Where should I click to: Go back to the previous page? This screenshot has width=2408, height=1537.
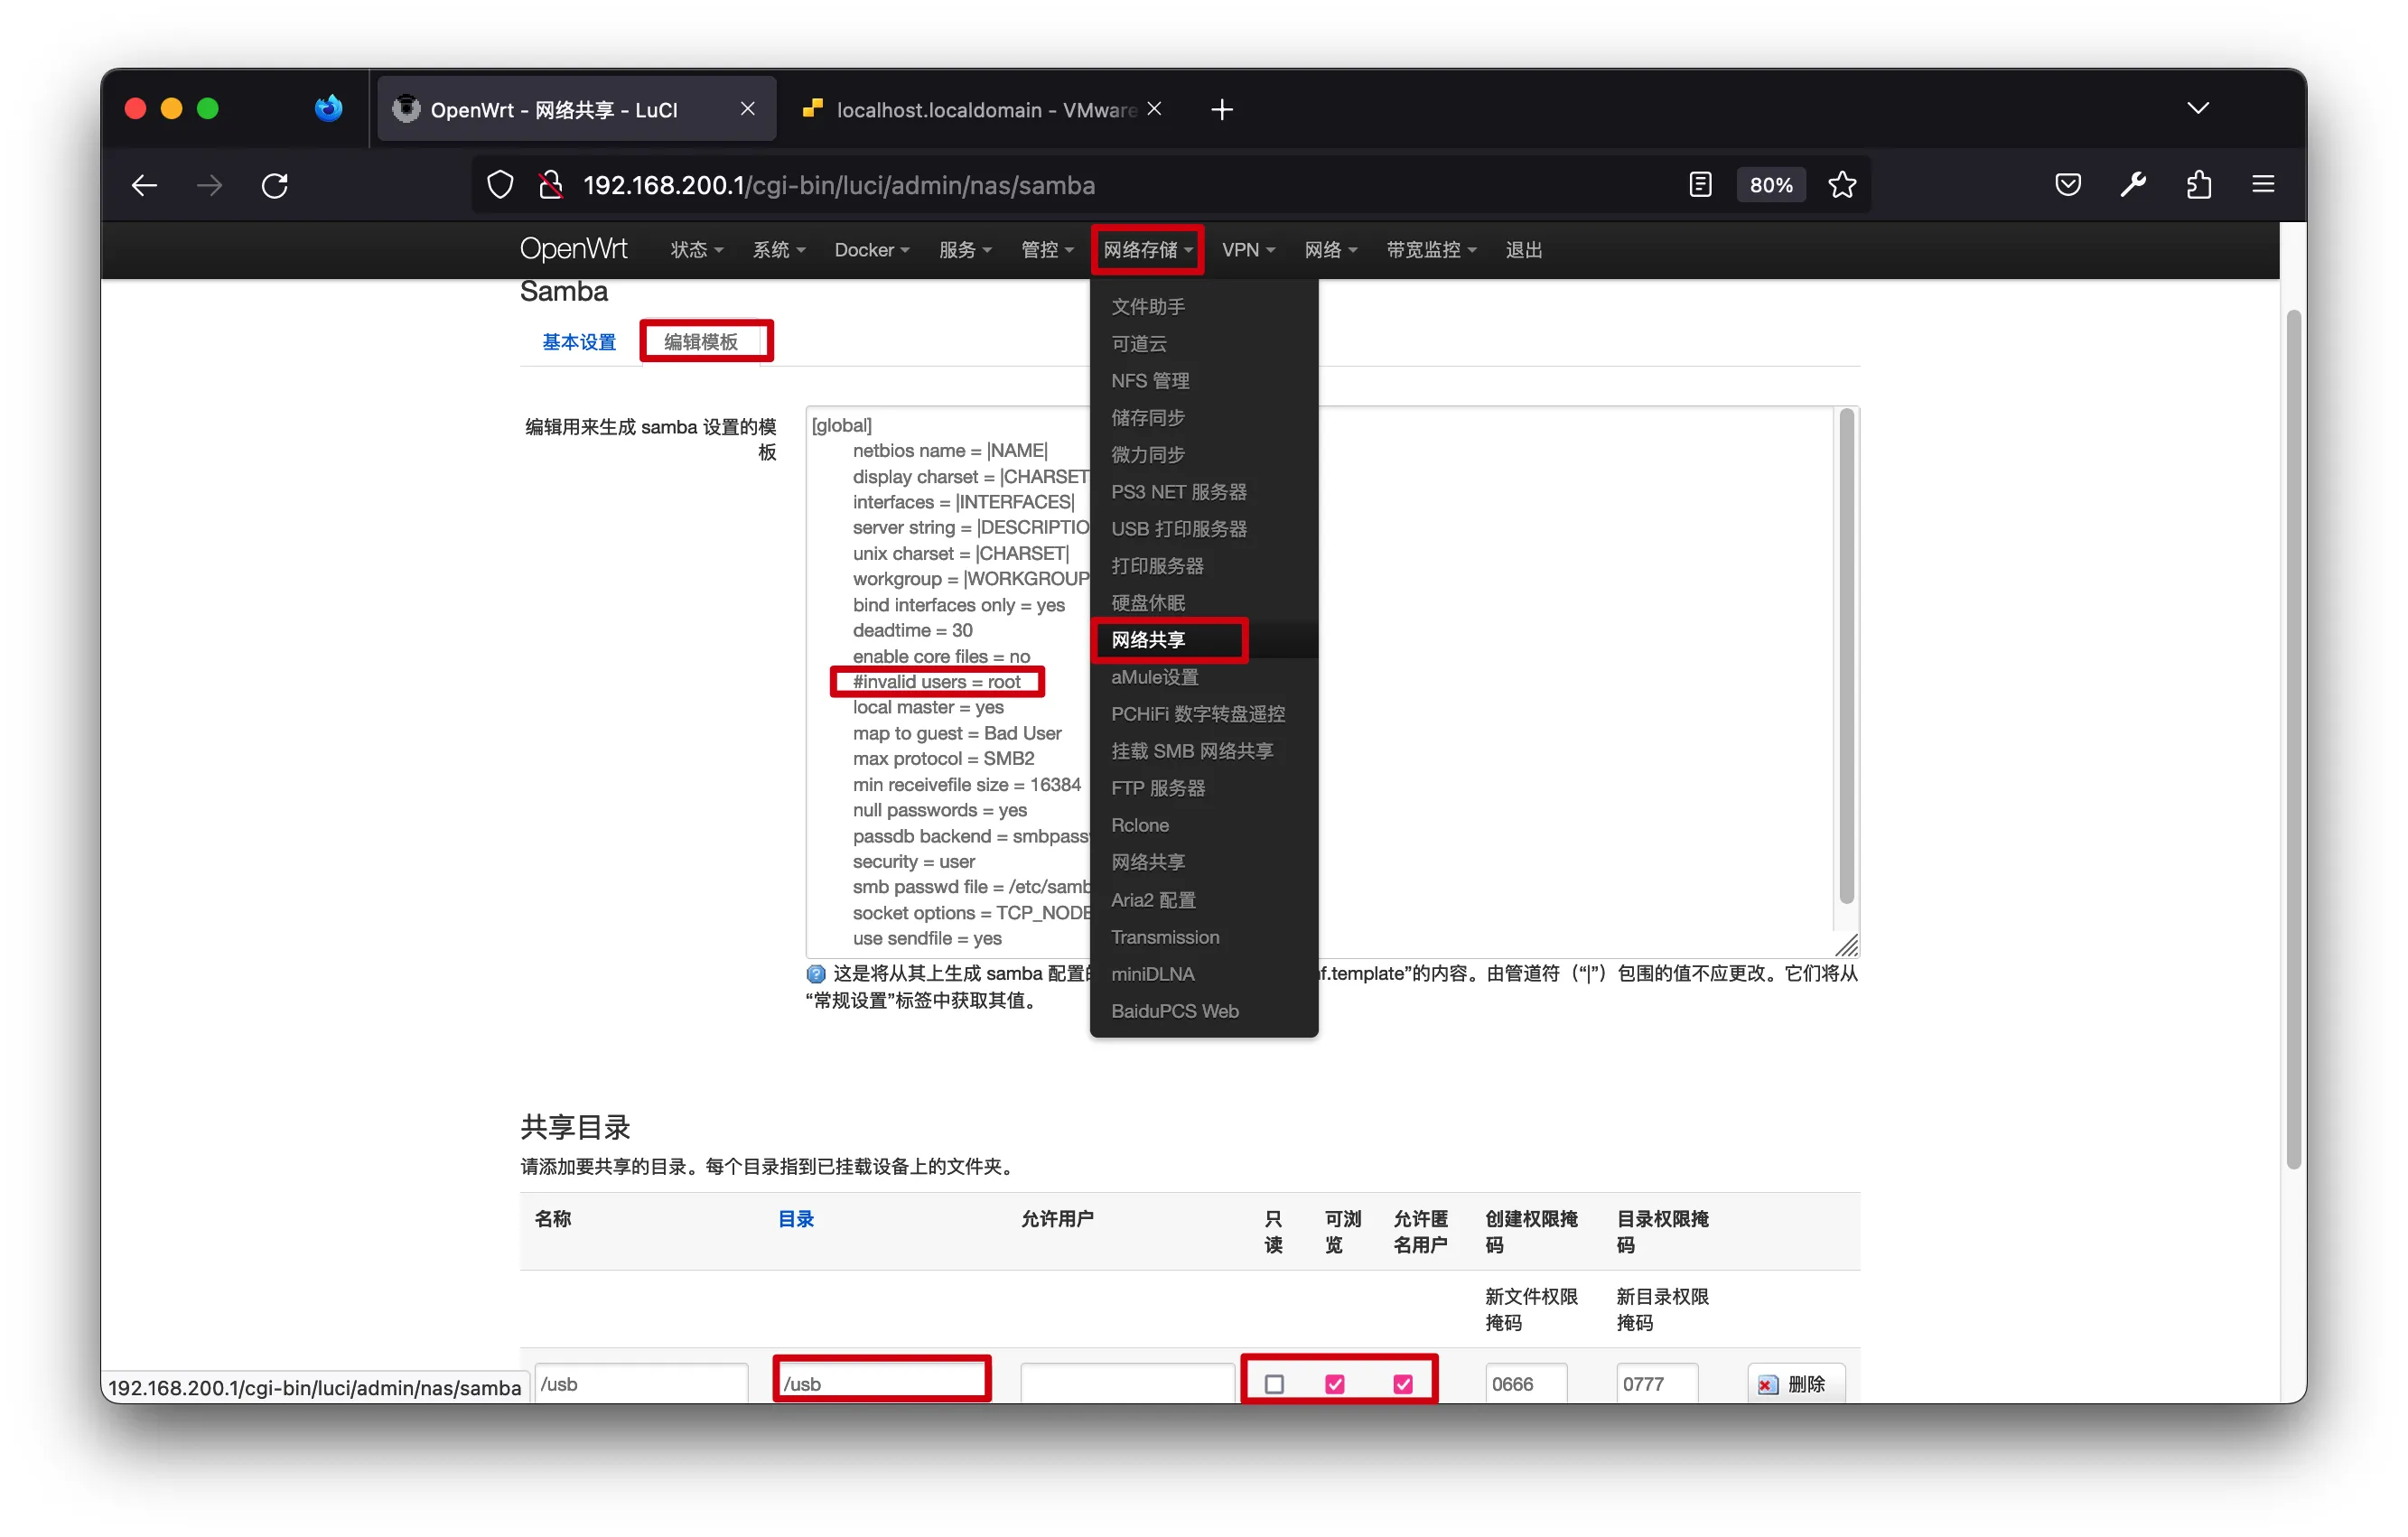coord(144,185)
